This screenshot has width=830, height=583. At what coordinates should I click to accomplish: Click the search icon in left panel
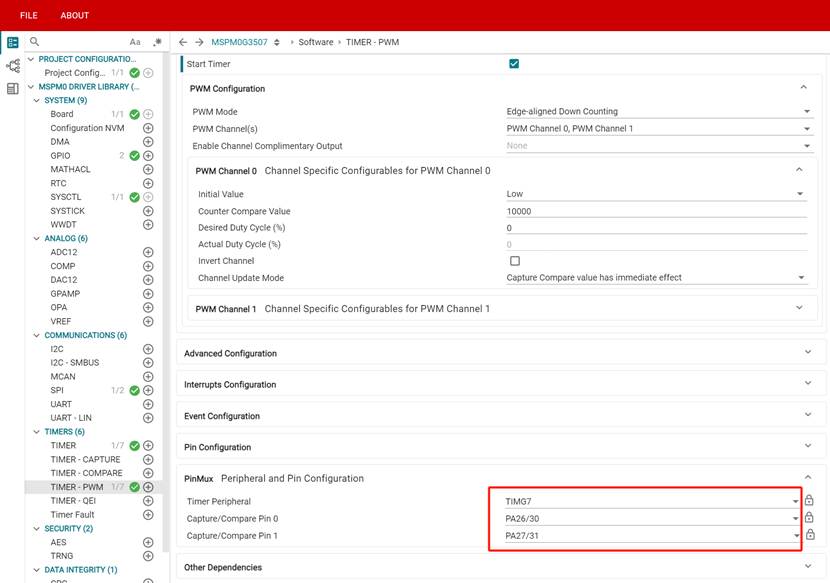tap(34, 42)
